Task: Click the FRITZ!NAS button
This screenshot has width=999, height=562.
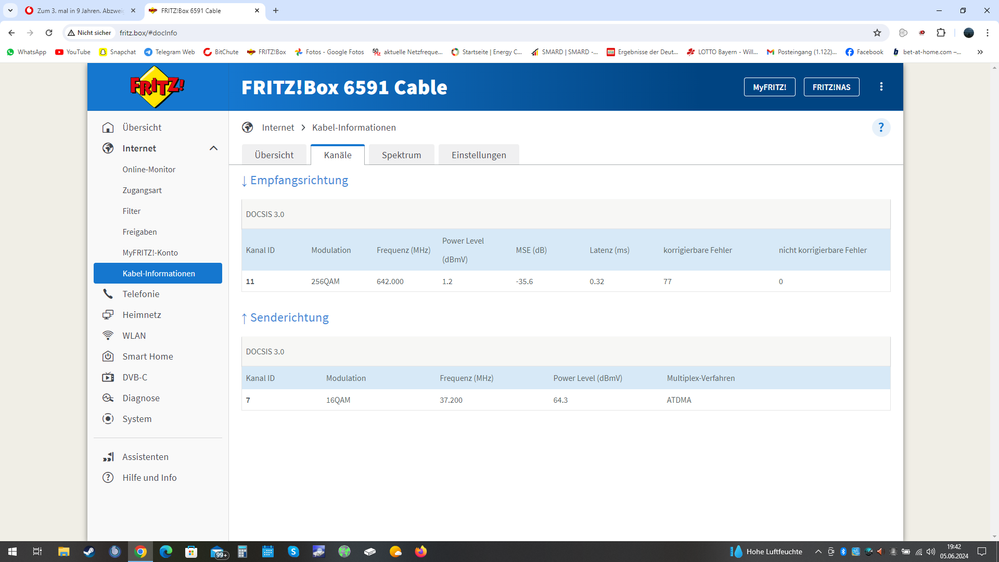Action: click(x=831, y=87)
